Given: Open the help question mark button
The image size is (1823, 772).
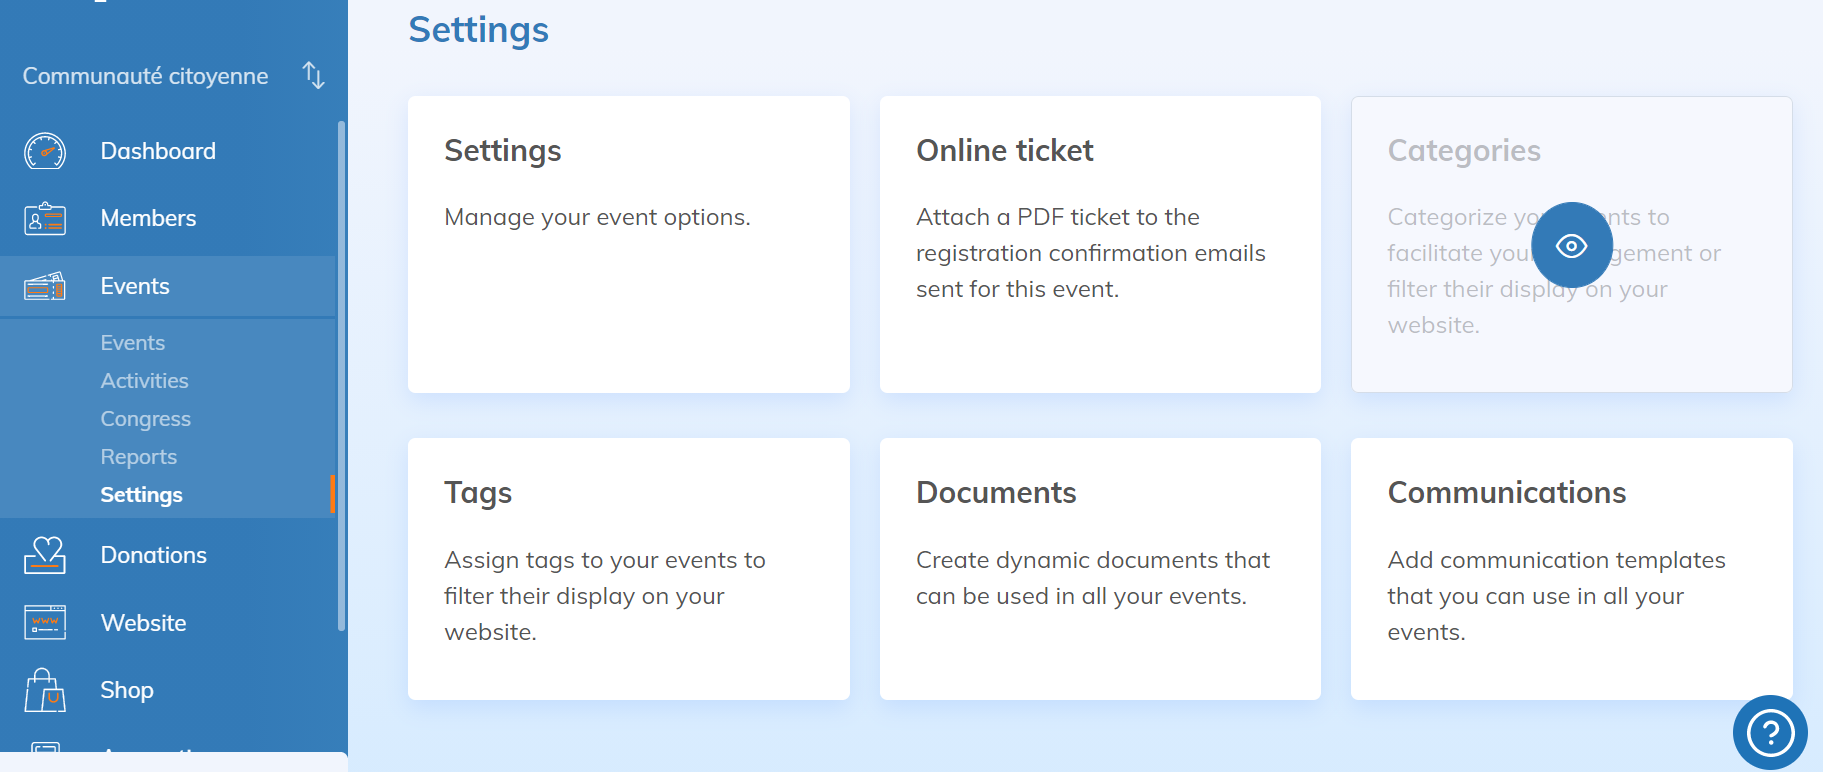Looking at the screenshot, I should click(x=1769, y=733).
